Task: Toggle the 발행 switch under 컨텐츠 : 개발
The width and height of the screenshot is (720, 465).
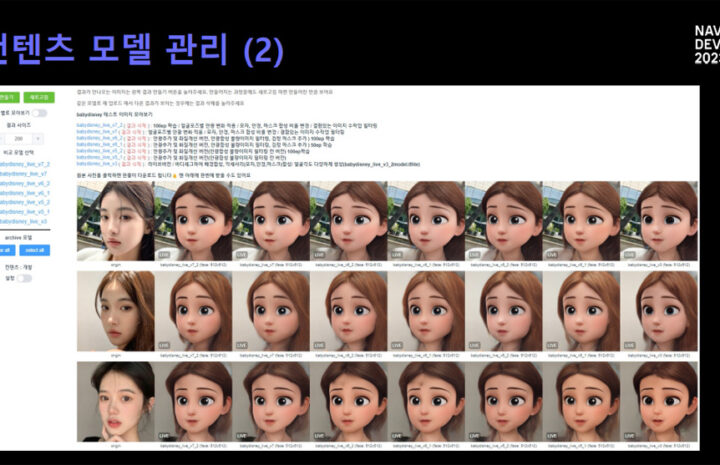Action: click(24, 278)
